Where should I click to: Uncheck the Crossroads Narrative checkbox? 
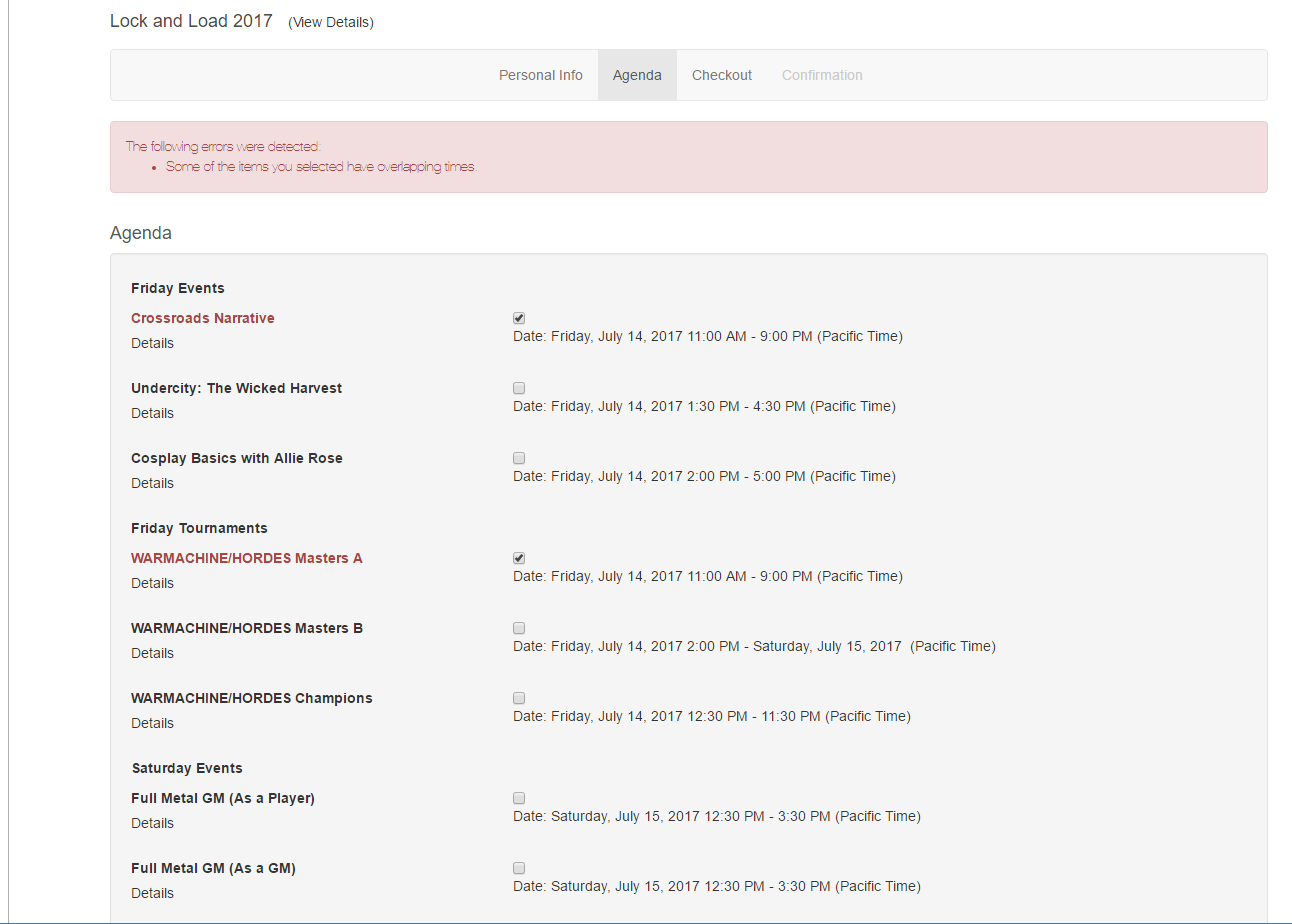pyautogui.click(x=519, y=318)
